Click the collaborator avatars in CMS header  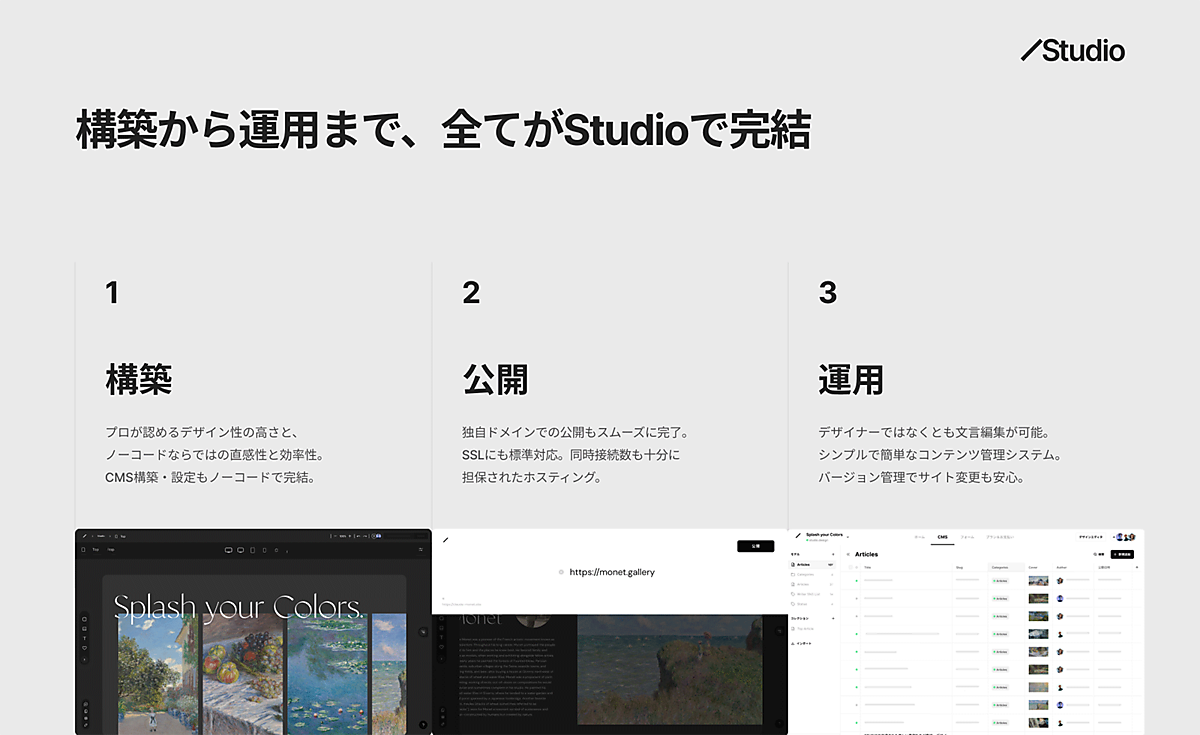(1125, 537)
